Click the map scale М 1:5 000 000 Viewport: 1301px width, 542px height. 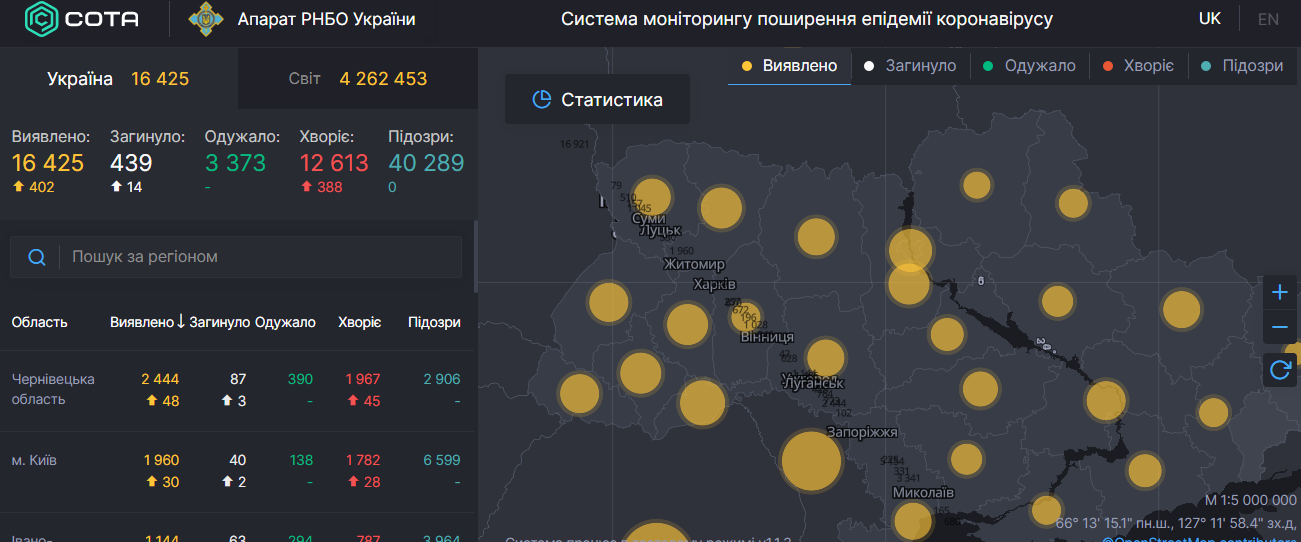[x=1250, y=500]
